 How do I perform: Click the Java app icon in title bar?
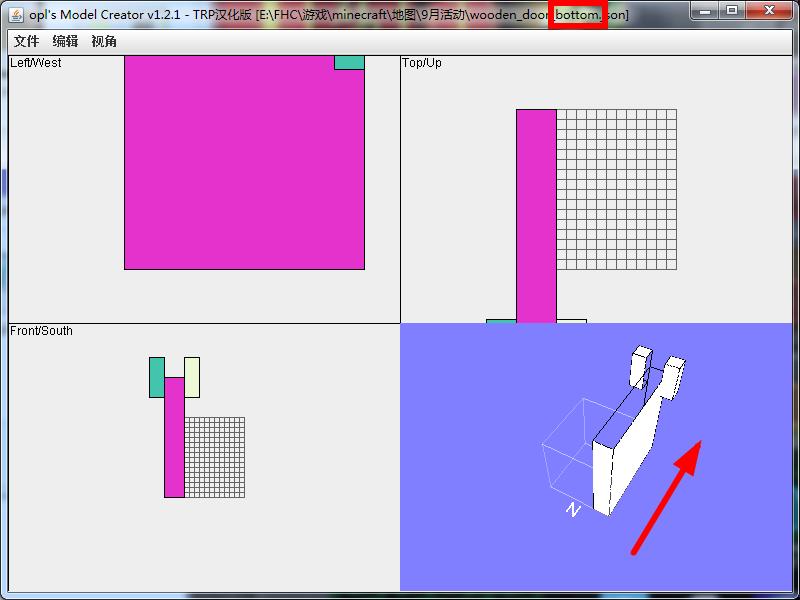click(16, 13)
